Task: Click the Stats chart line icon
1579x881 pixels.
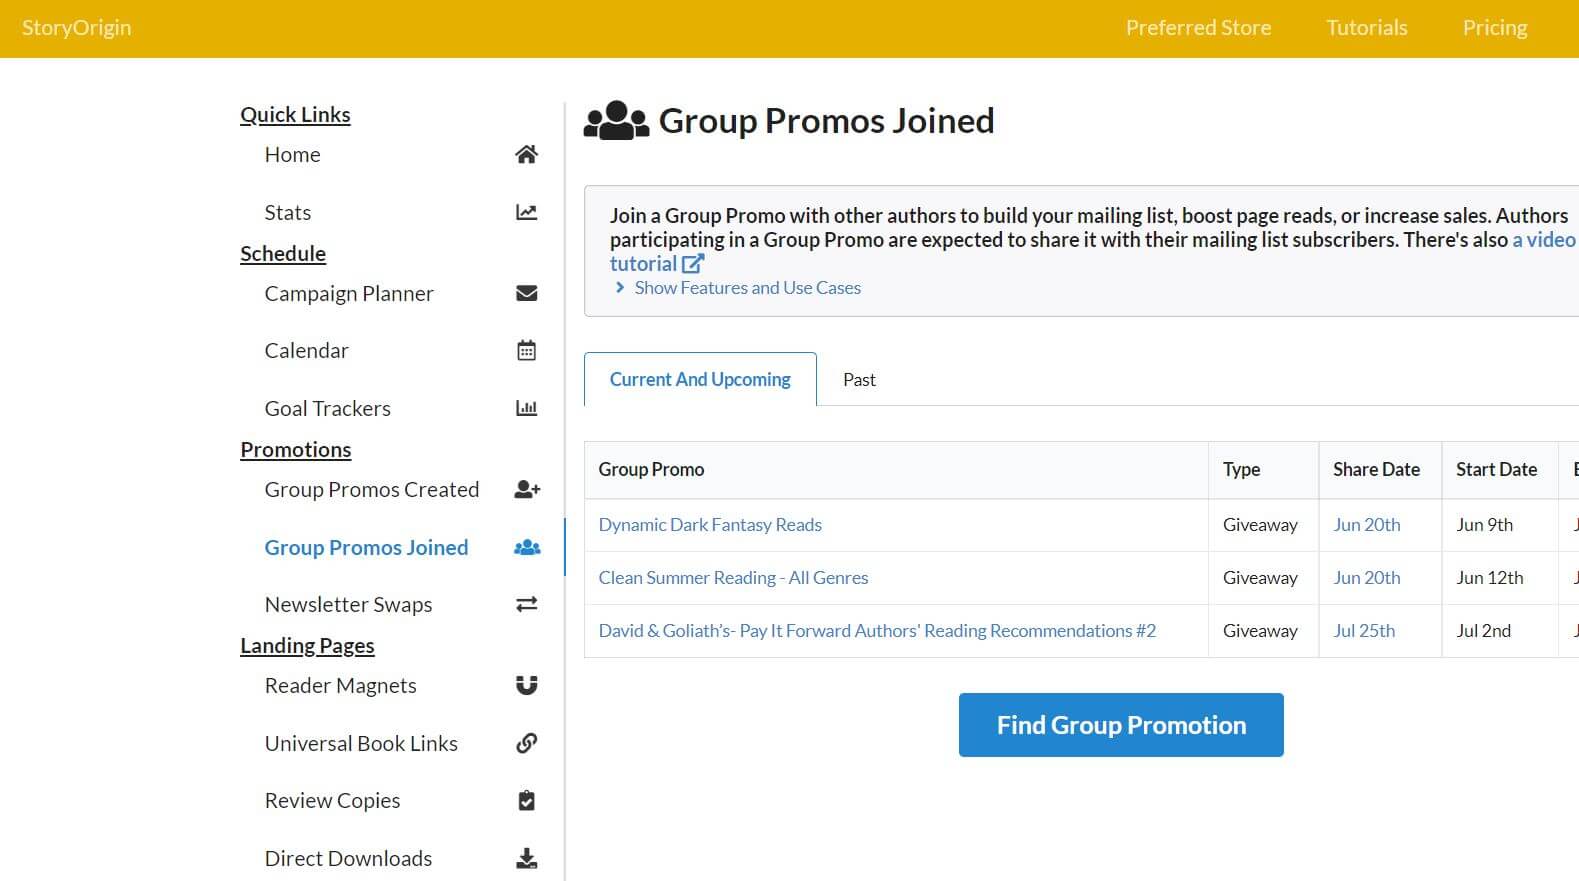Action: click(x=526, y=212)
